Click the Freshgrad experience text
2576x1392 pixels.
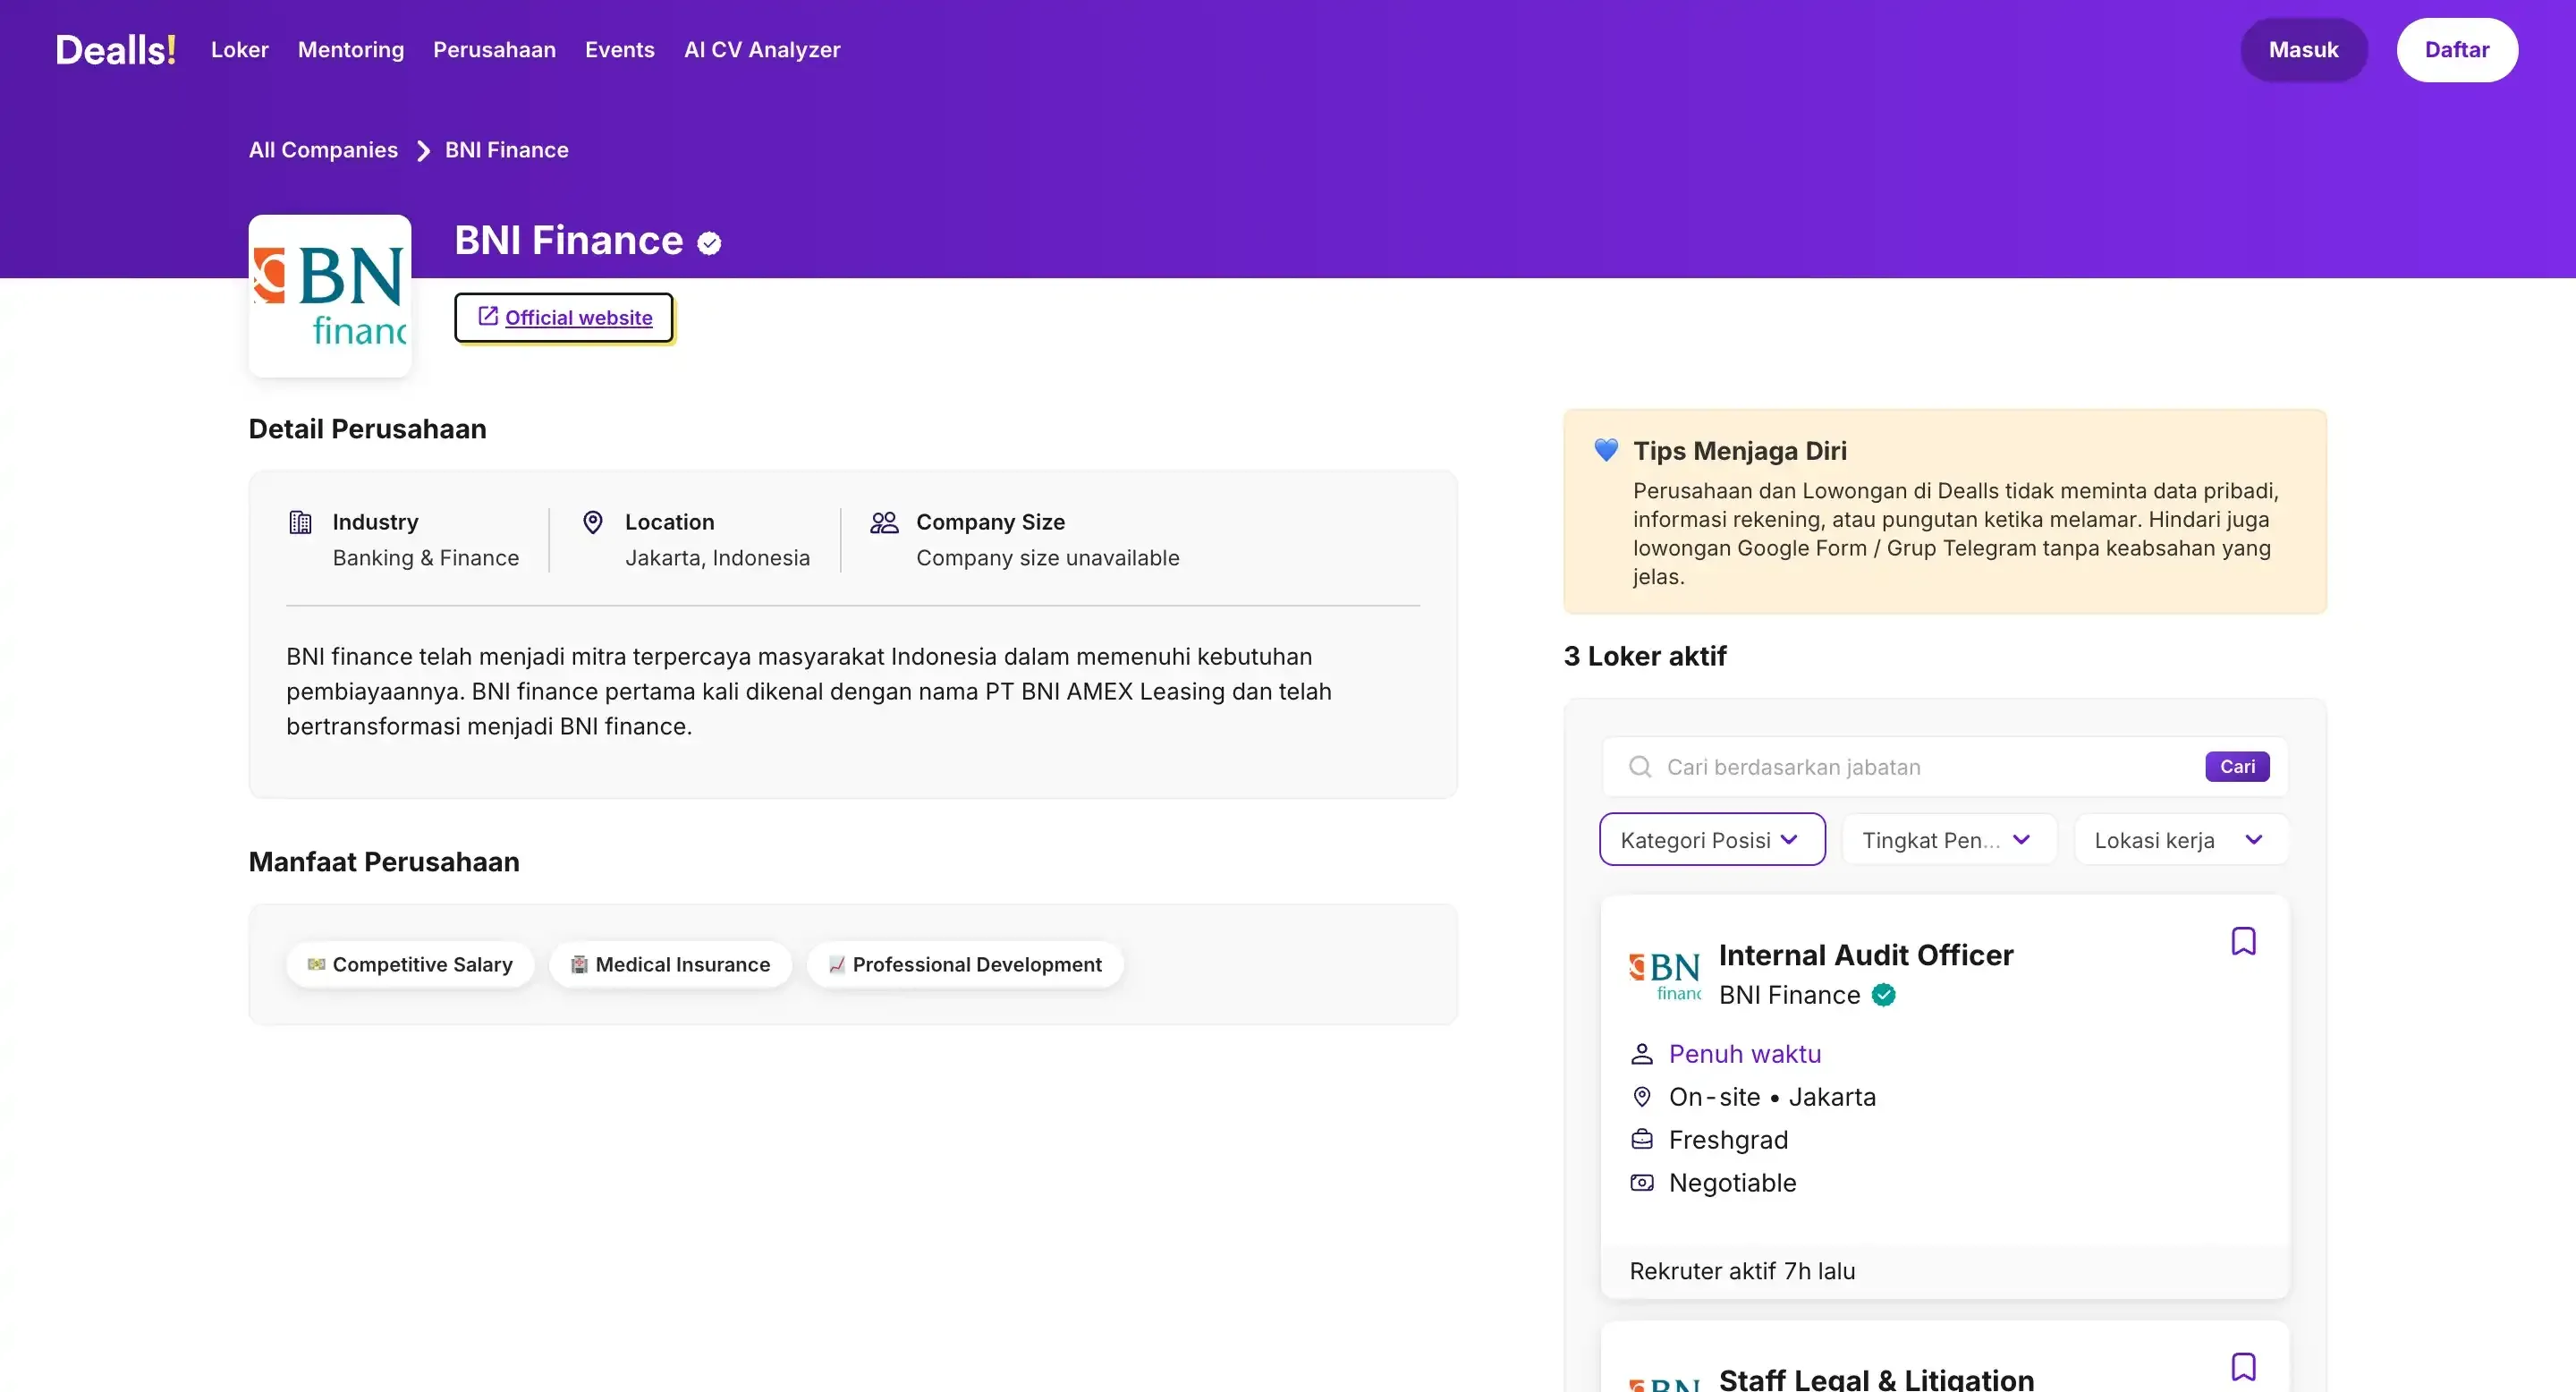coord(1728,1140)
